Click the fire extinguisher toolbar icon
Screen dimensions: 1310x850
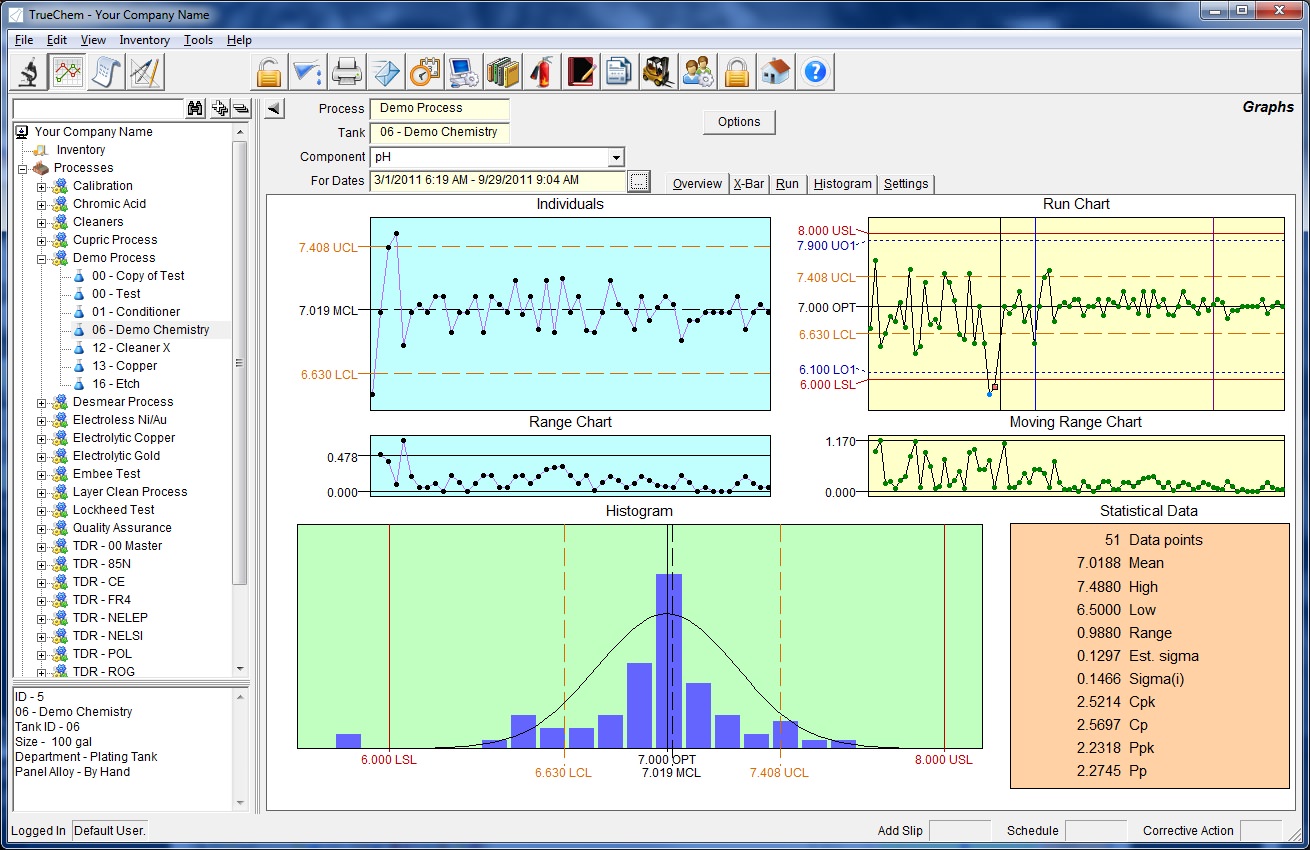point(541,72)
